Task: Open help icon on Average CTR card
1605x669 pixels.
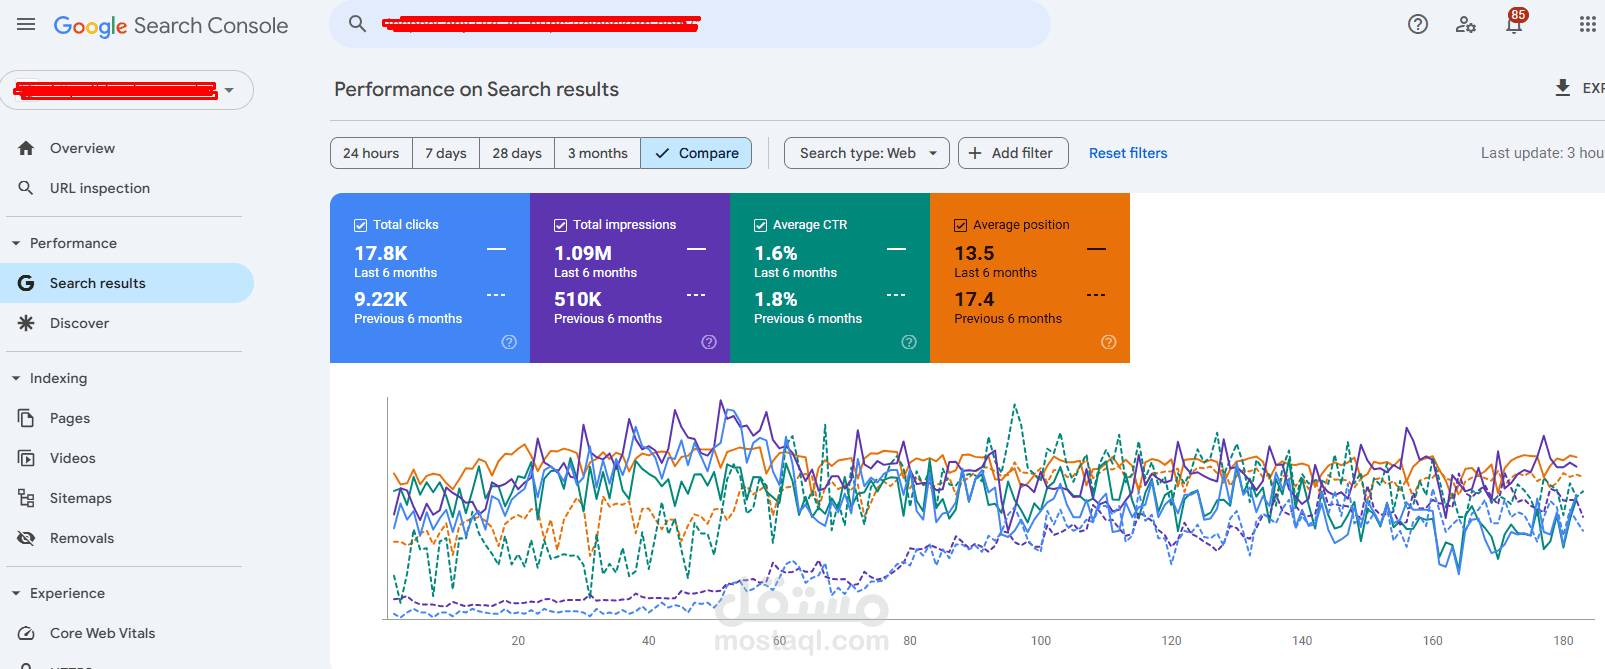Action: pos(909,342)
